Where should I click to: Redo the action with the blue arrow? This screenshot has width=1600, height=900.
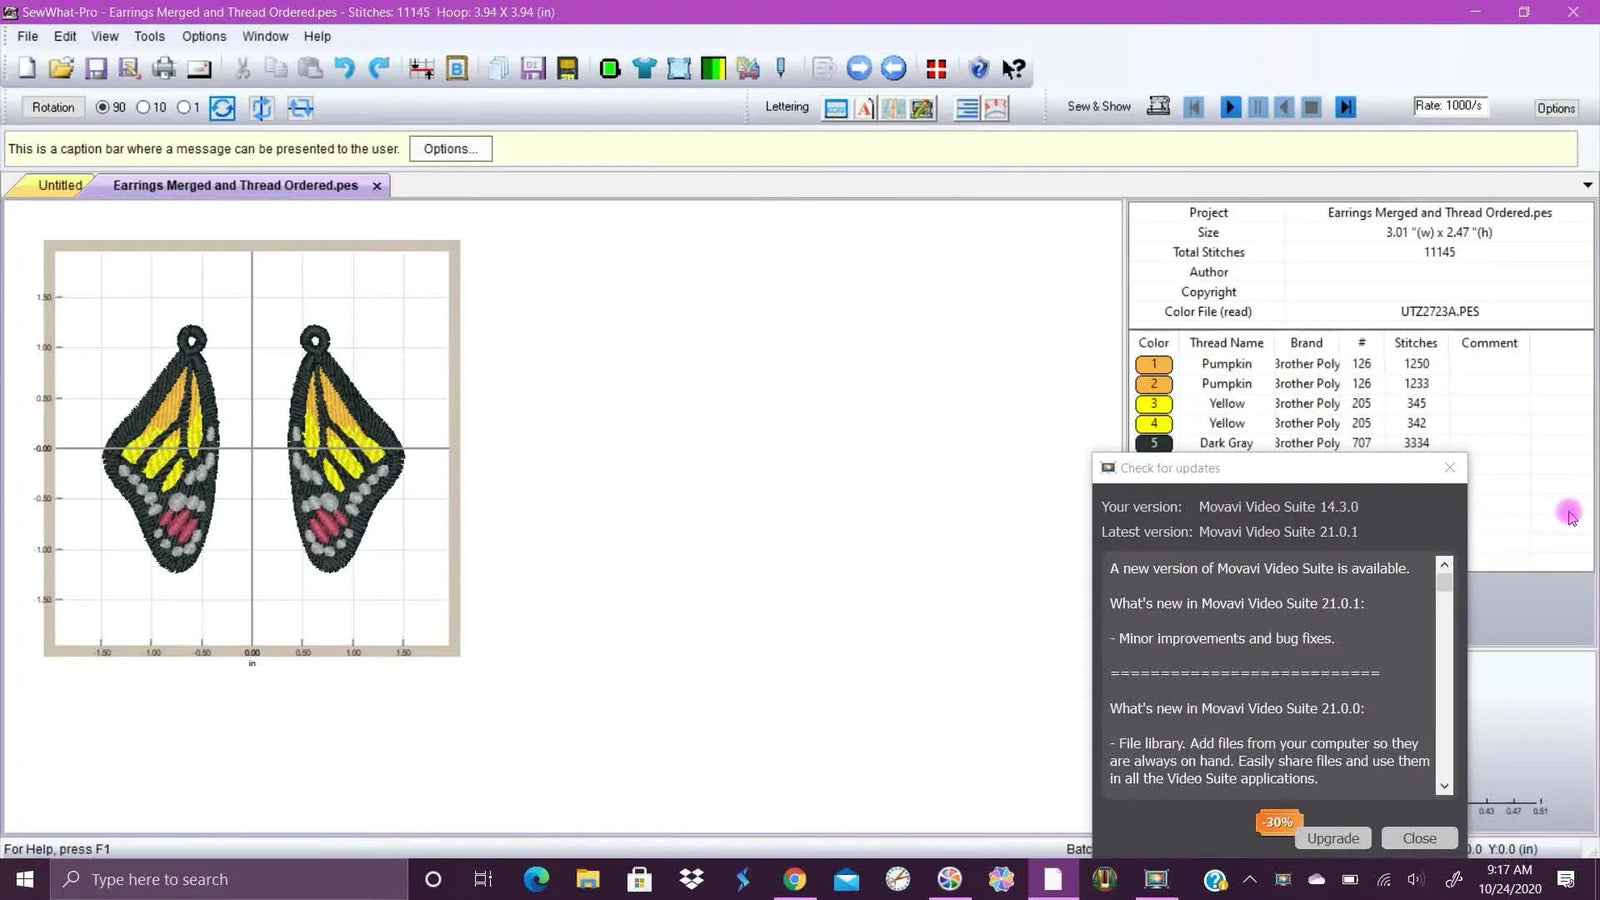379,68
